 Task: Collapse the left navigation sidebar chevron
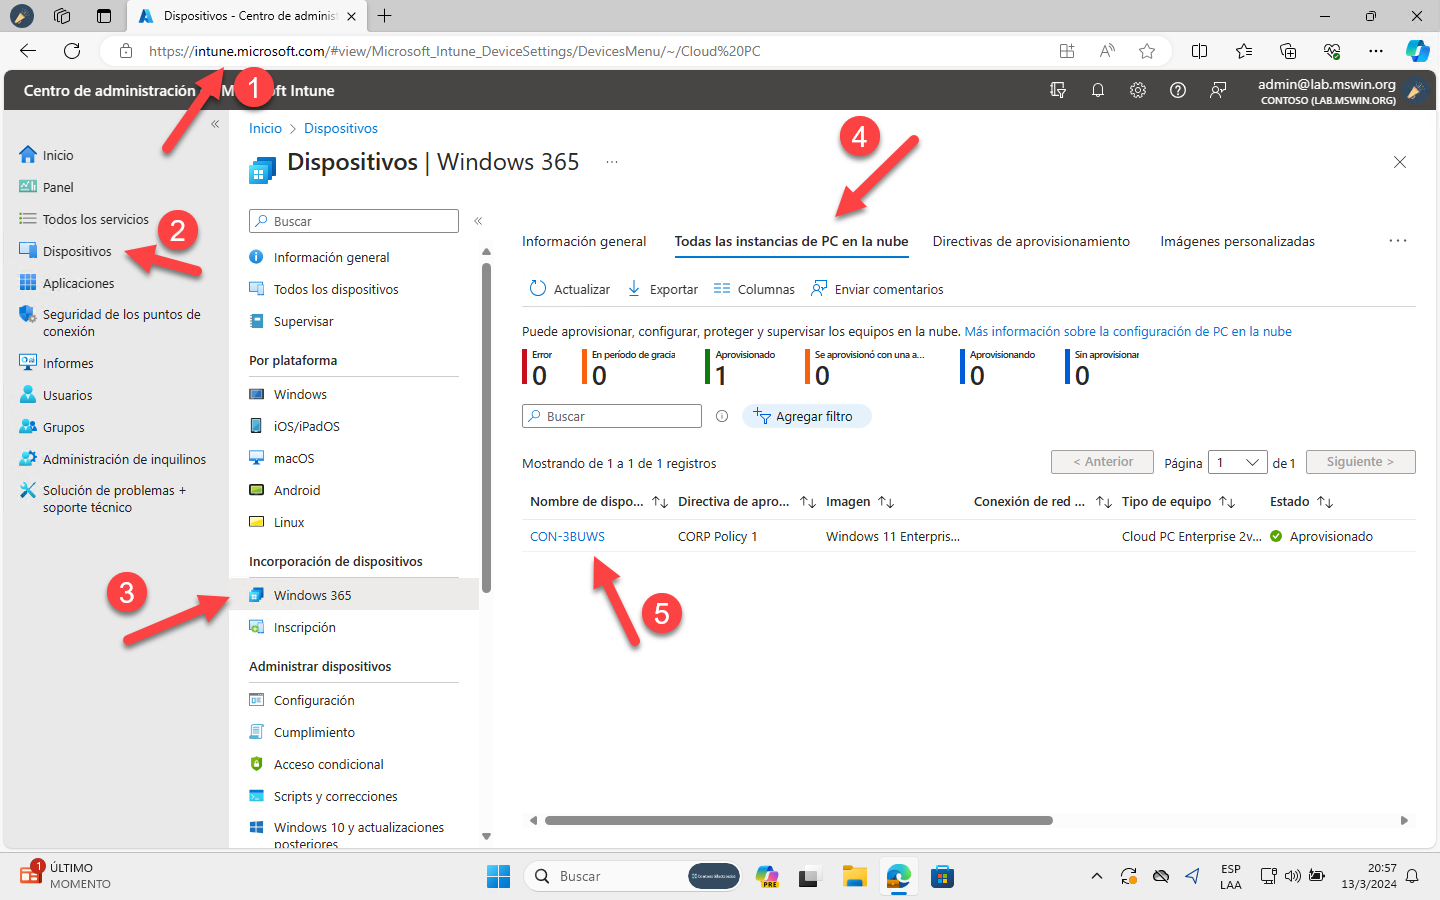point(215,124)
